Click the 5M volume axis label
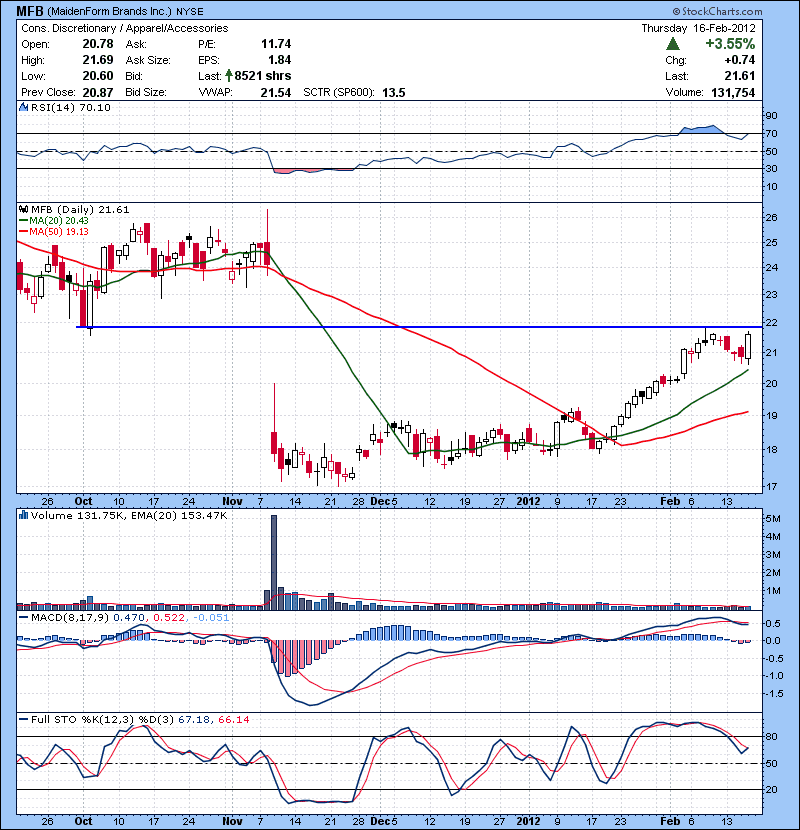Screen dimensions: 800x830 pos(773,519)
